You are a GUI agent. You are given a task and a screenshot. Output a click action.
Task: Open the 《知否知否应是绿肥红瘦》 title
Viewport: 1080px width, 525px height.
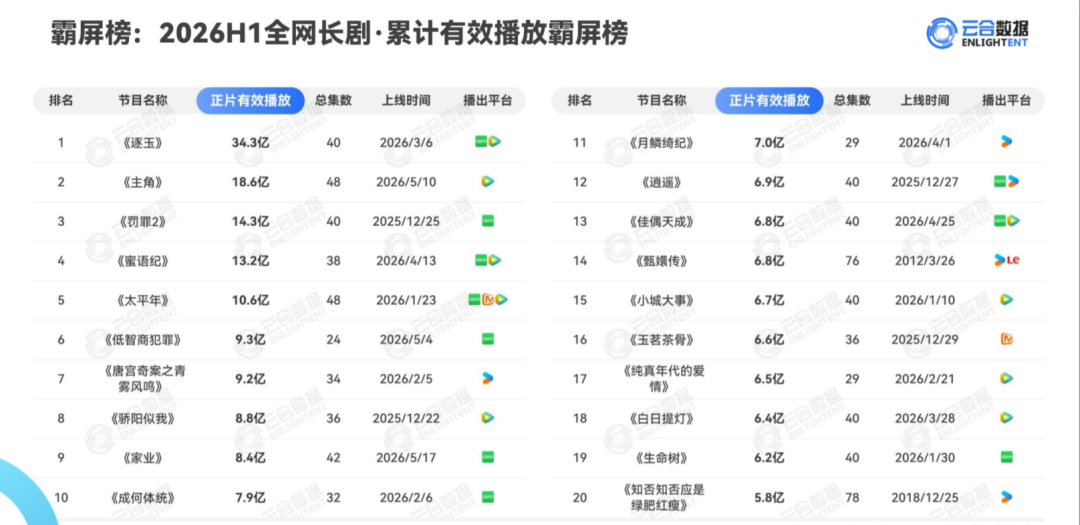661,496
